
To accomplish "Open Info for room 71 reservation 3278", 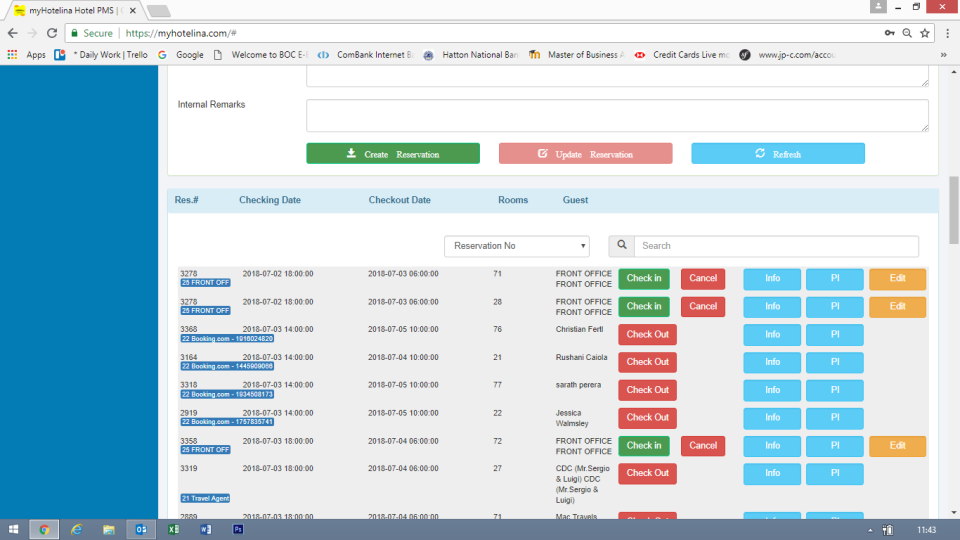I will (x=772, y=279).
